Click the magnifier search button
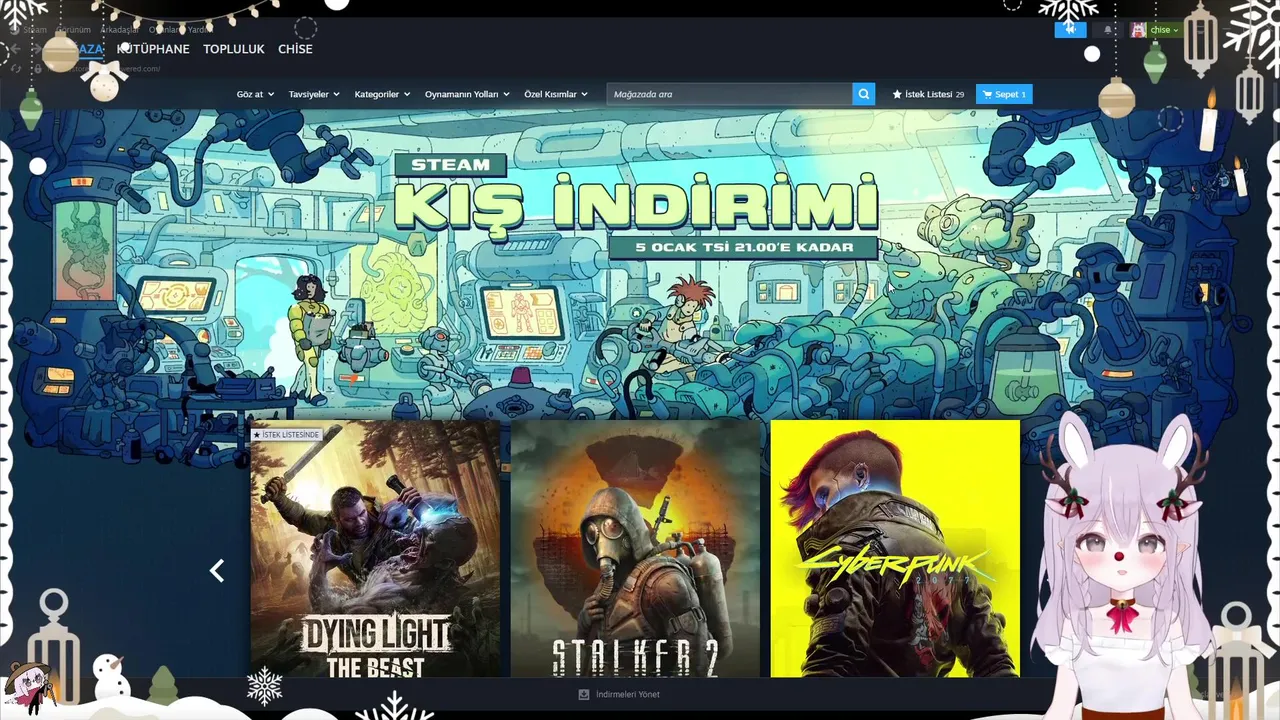The image size is (1280, 720). coord(864,94)
